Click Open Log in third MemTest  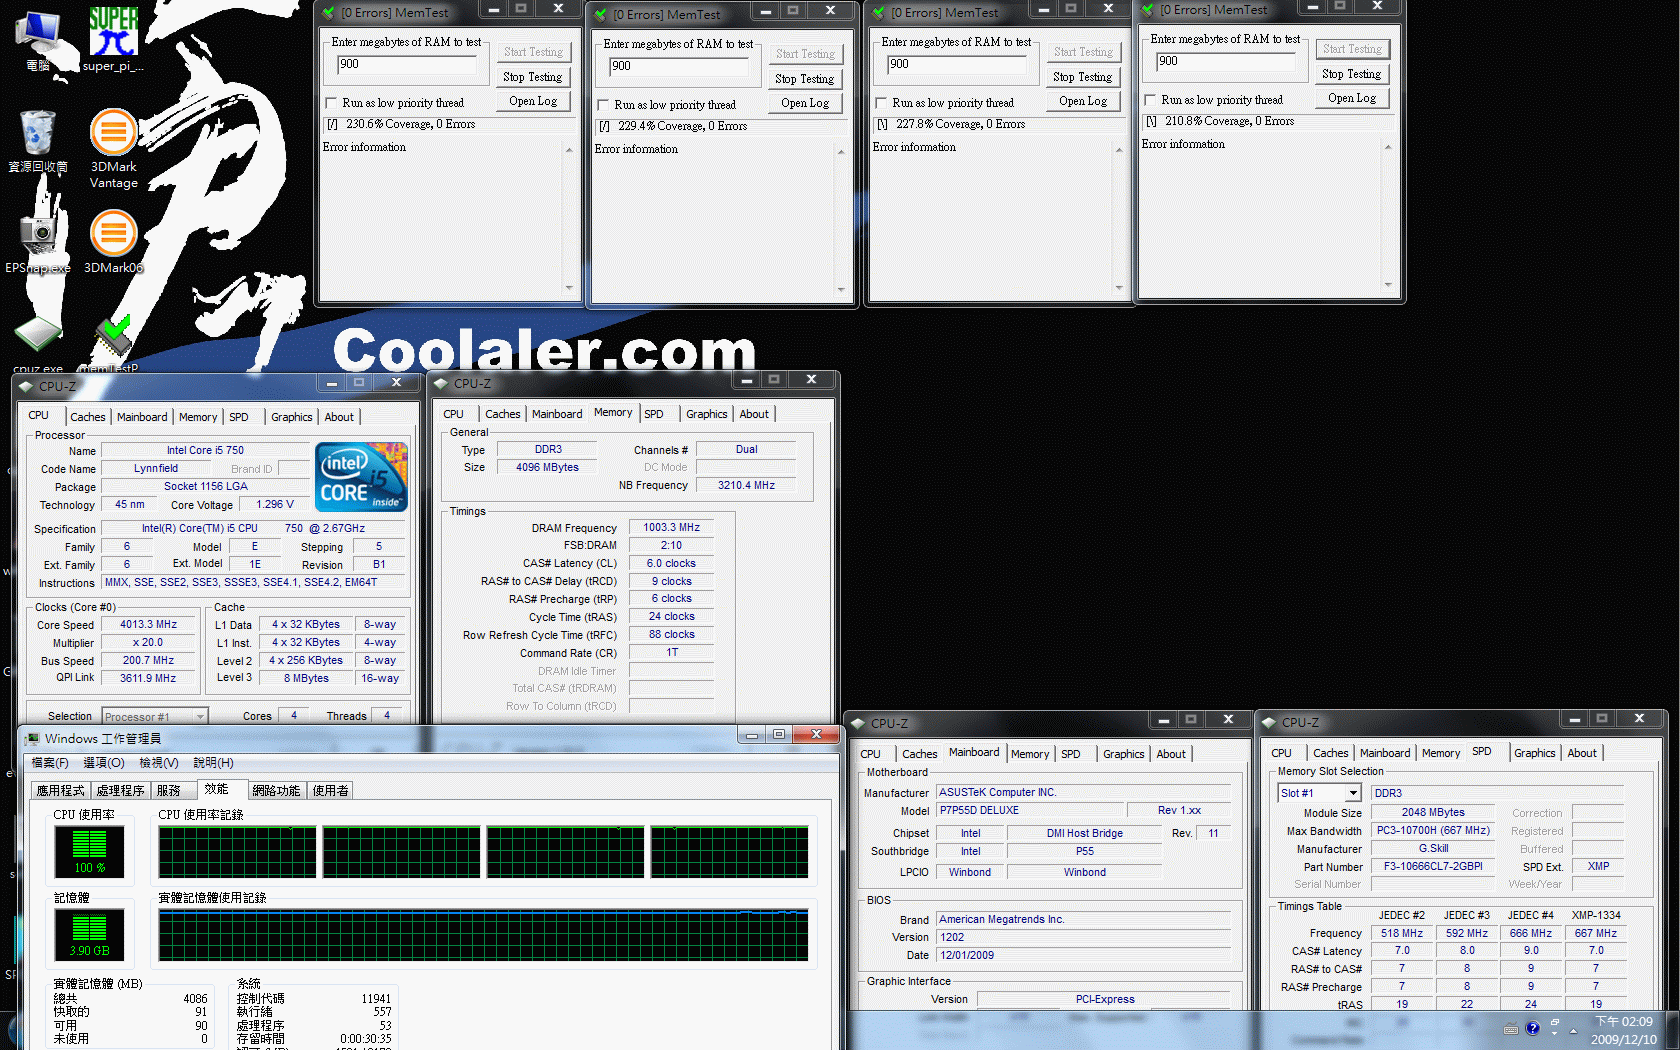click(1083, 101)
